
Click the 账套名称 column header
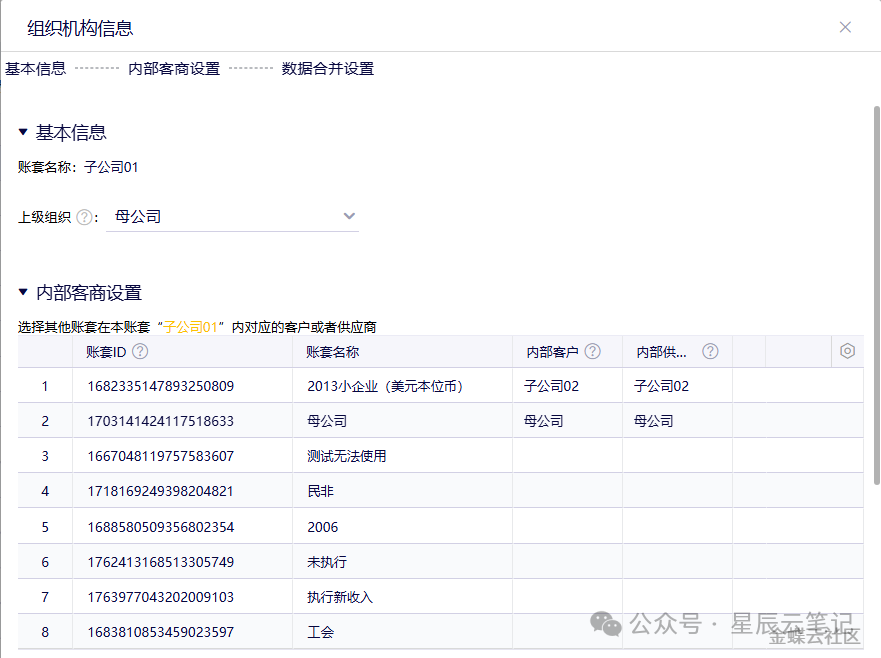tap(333, 352)
